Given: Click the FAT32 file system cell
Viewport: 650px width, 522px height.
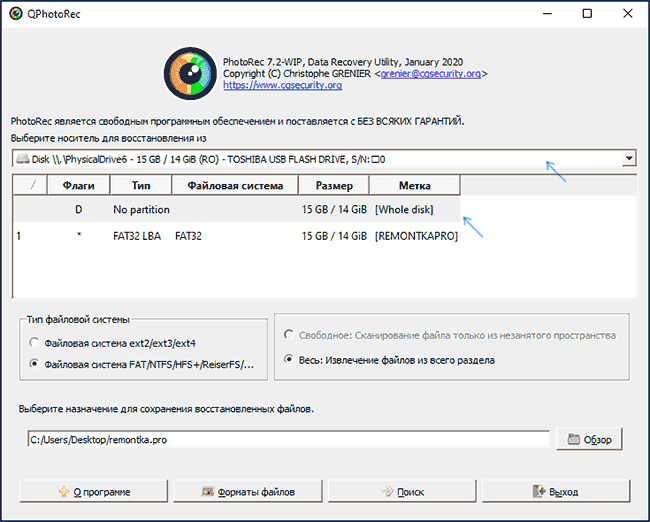Looking at the screenshot, I should (x=188, y=236).
